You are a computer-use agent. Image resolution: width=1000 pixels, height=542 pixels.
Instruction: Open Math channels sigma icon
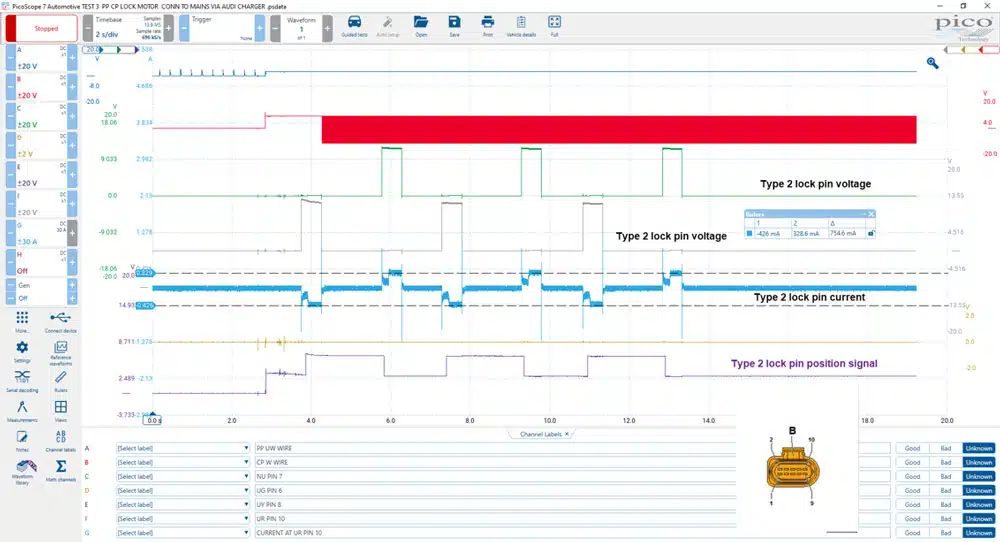pos(61,470)
